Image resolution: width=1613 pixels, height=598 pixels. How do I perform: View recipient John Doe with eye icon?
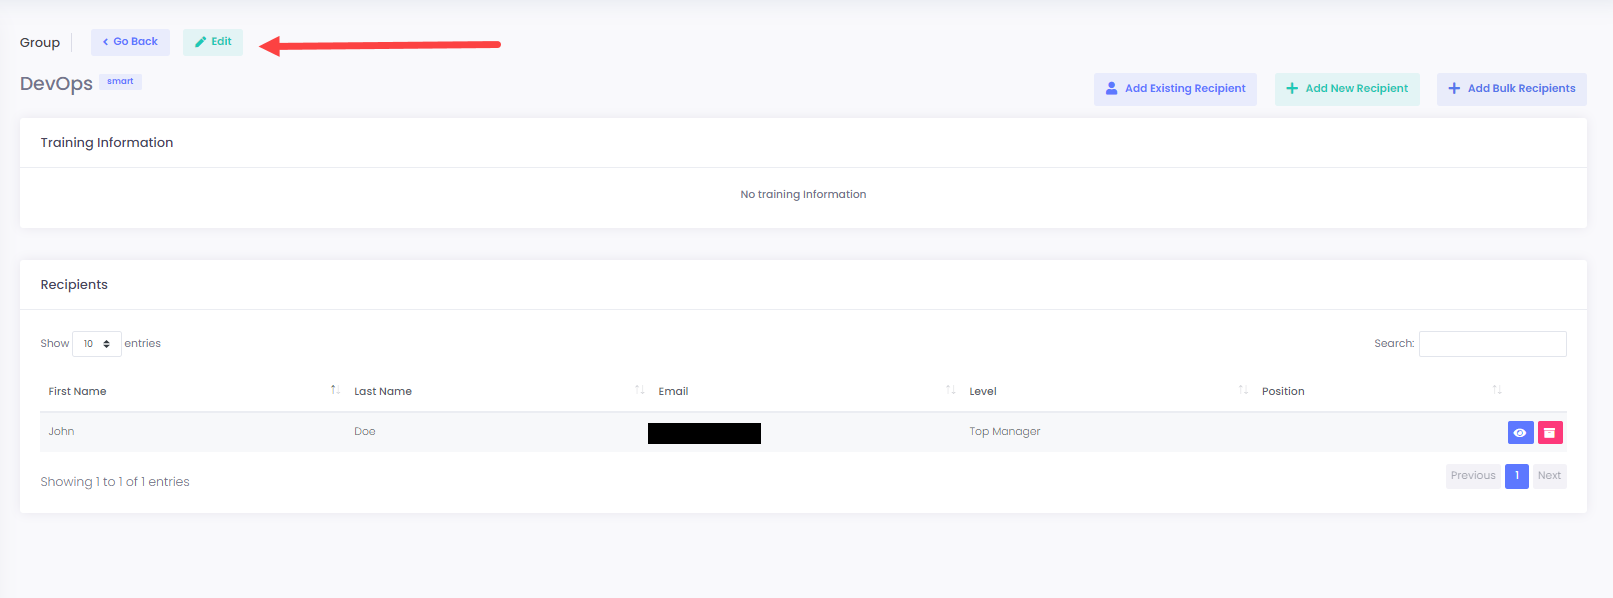[x=1519, y=432]
